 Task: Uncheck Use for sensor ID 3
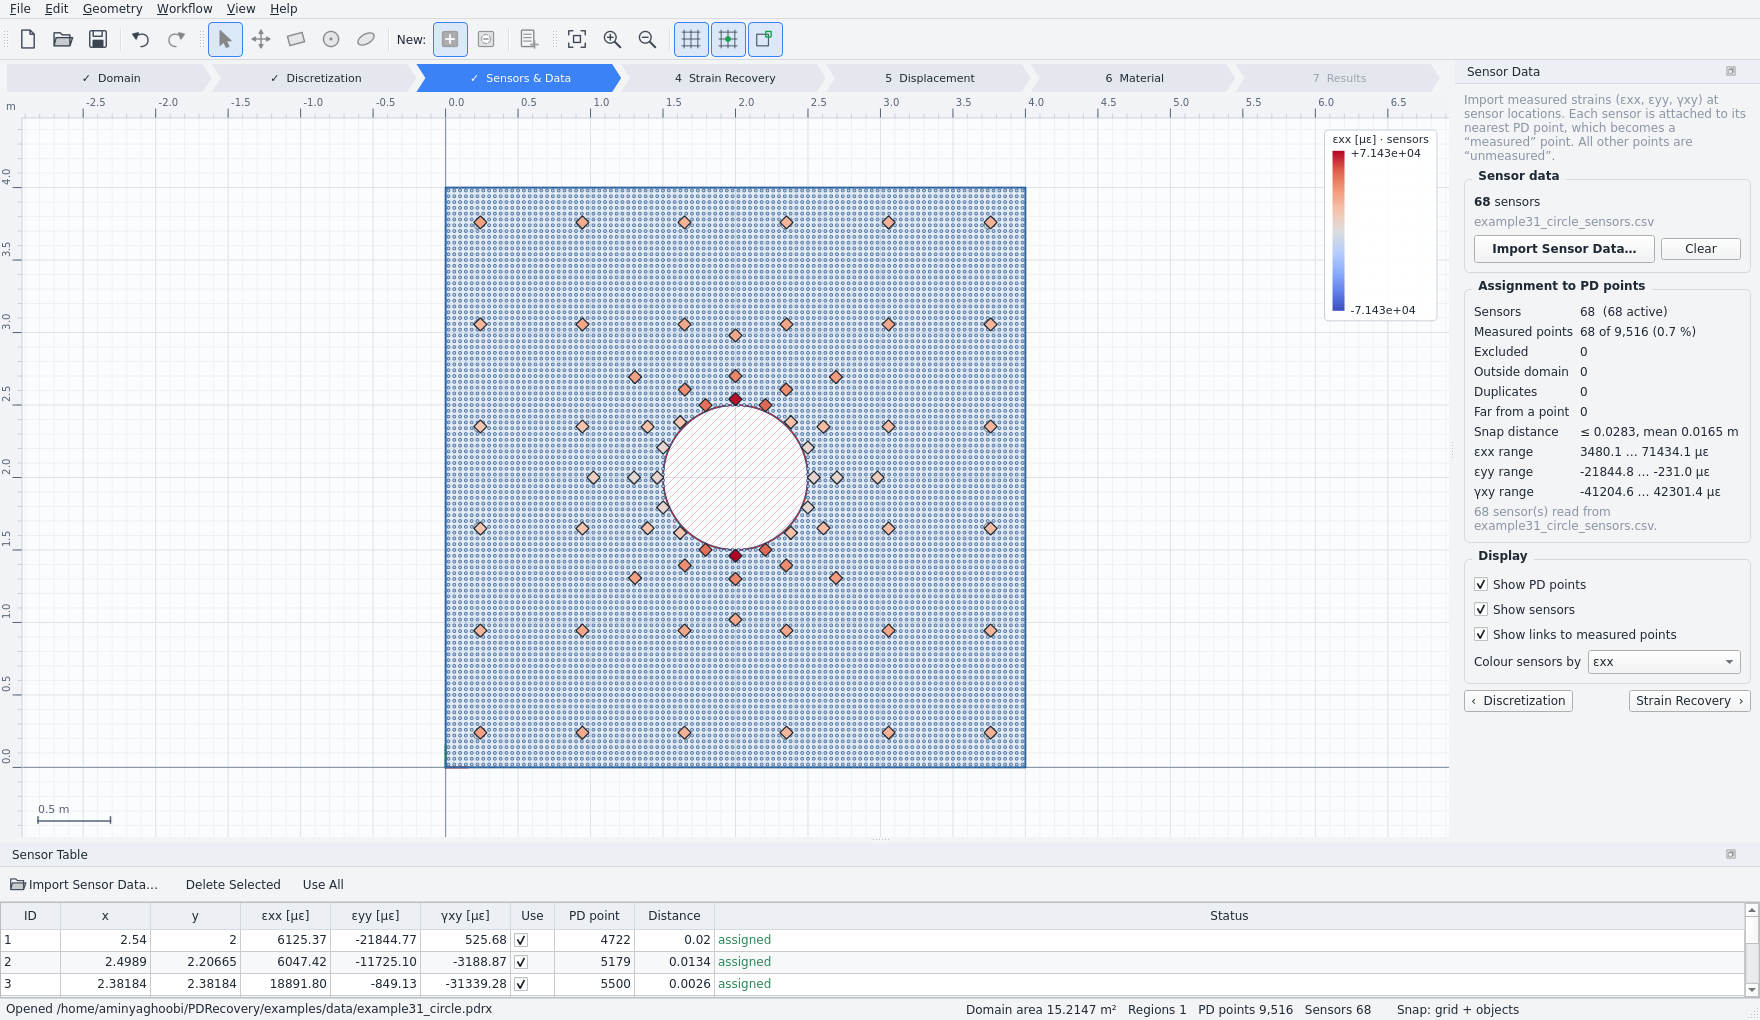[x=521, y=984]
